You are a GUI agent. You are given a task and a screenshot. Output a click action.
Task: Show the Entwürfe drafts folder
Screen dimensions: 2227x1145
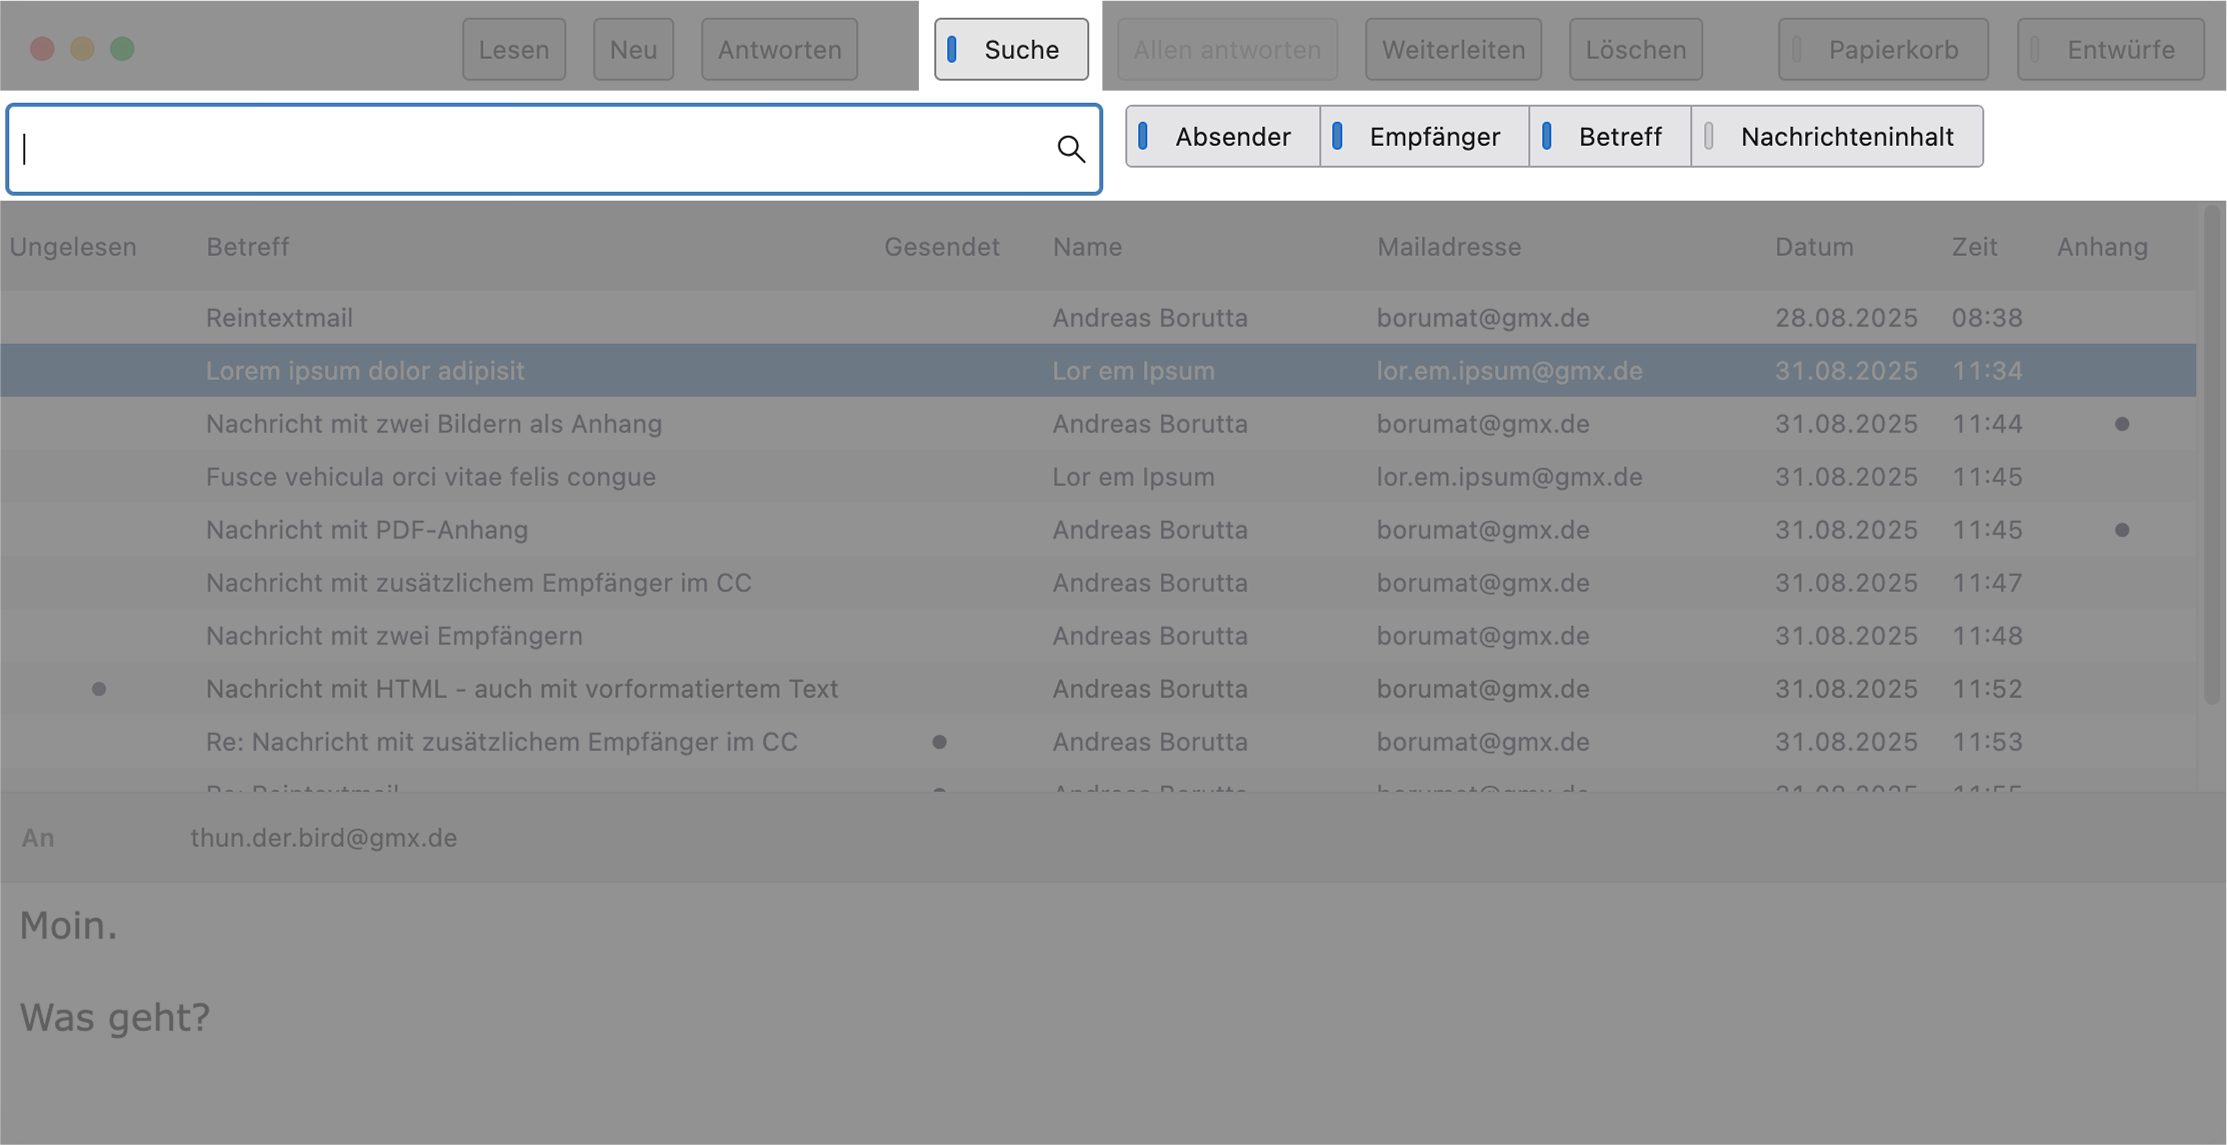2110,49
